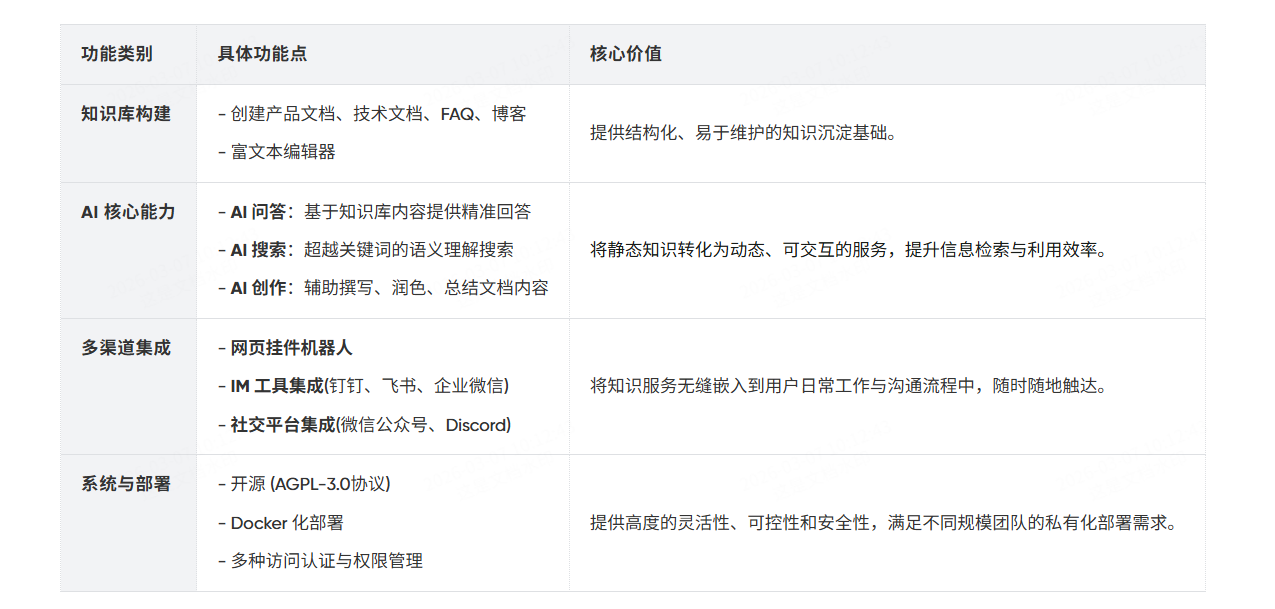Click the 开源 AGPL-3.0协议 entry
Viewport: 1275px width, 609px height.
[306, 483]
